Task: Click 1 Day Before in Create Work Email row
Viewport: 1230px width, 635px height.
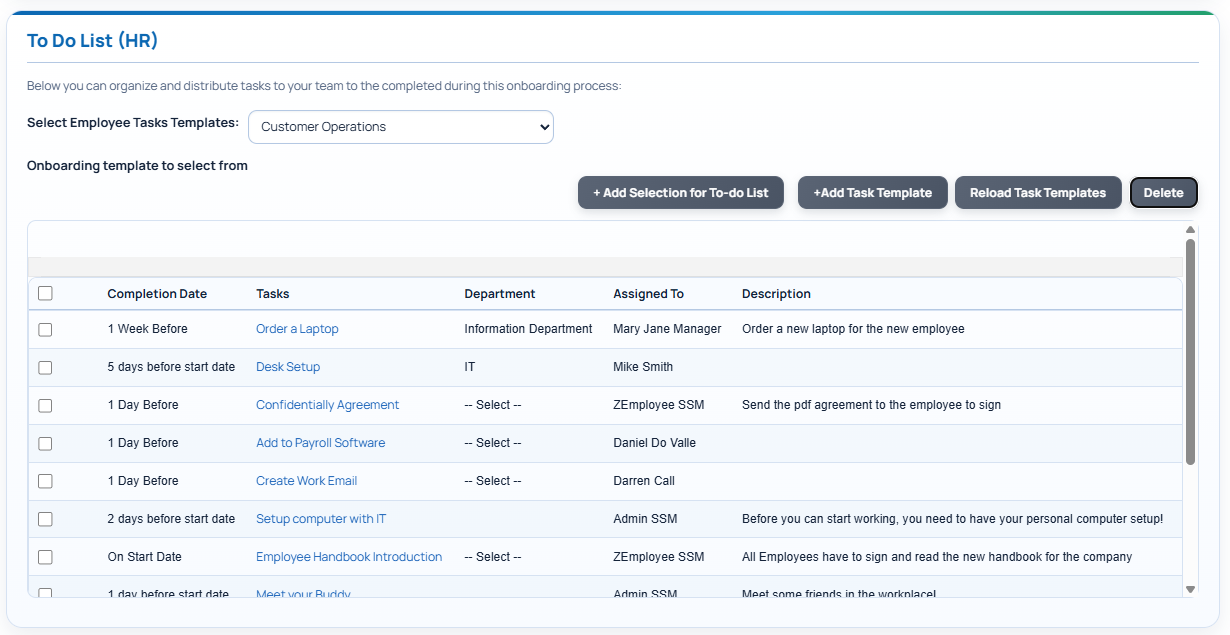Action: 143,481
